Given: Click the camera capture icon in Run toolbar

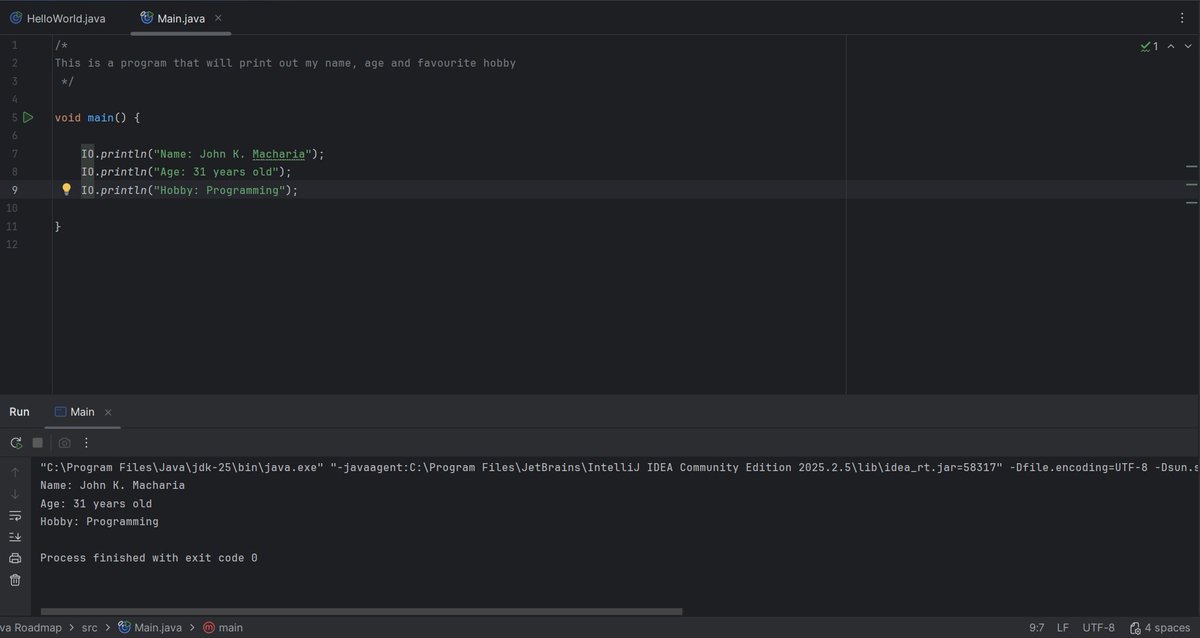Looking at the screenshot, I should point(64,442).
